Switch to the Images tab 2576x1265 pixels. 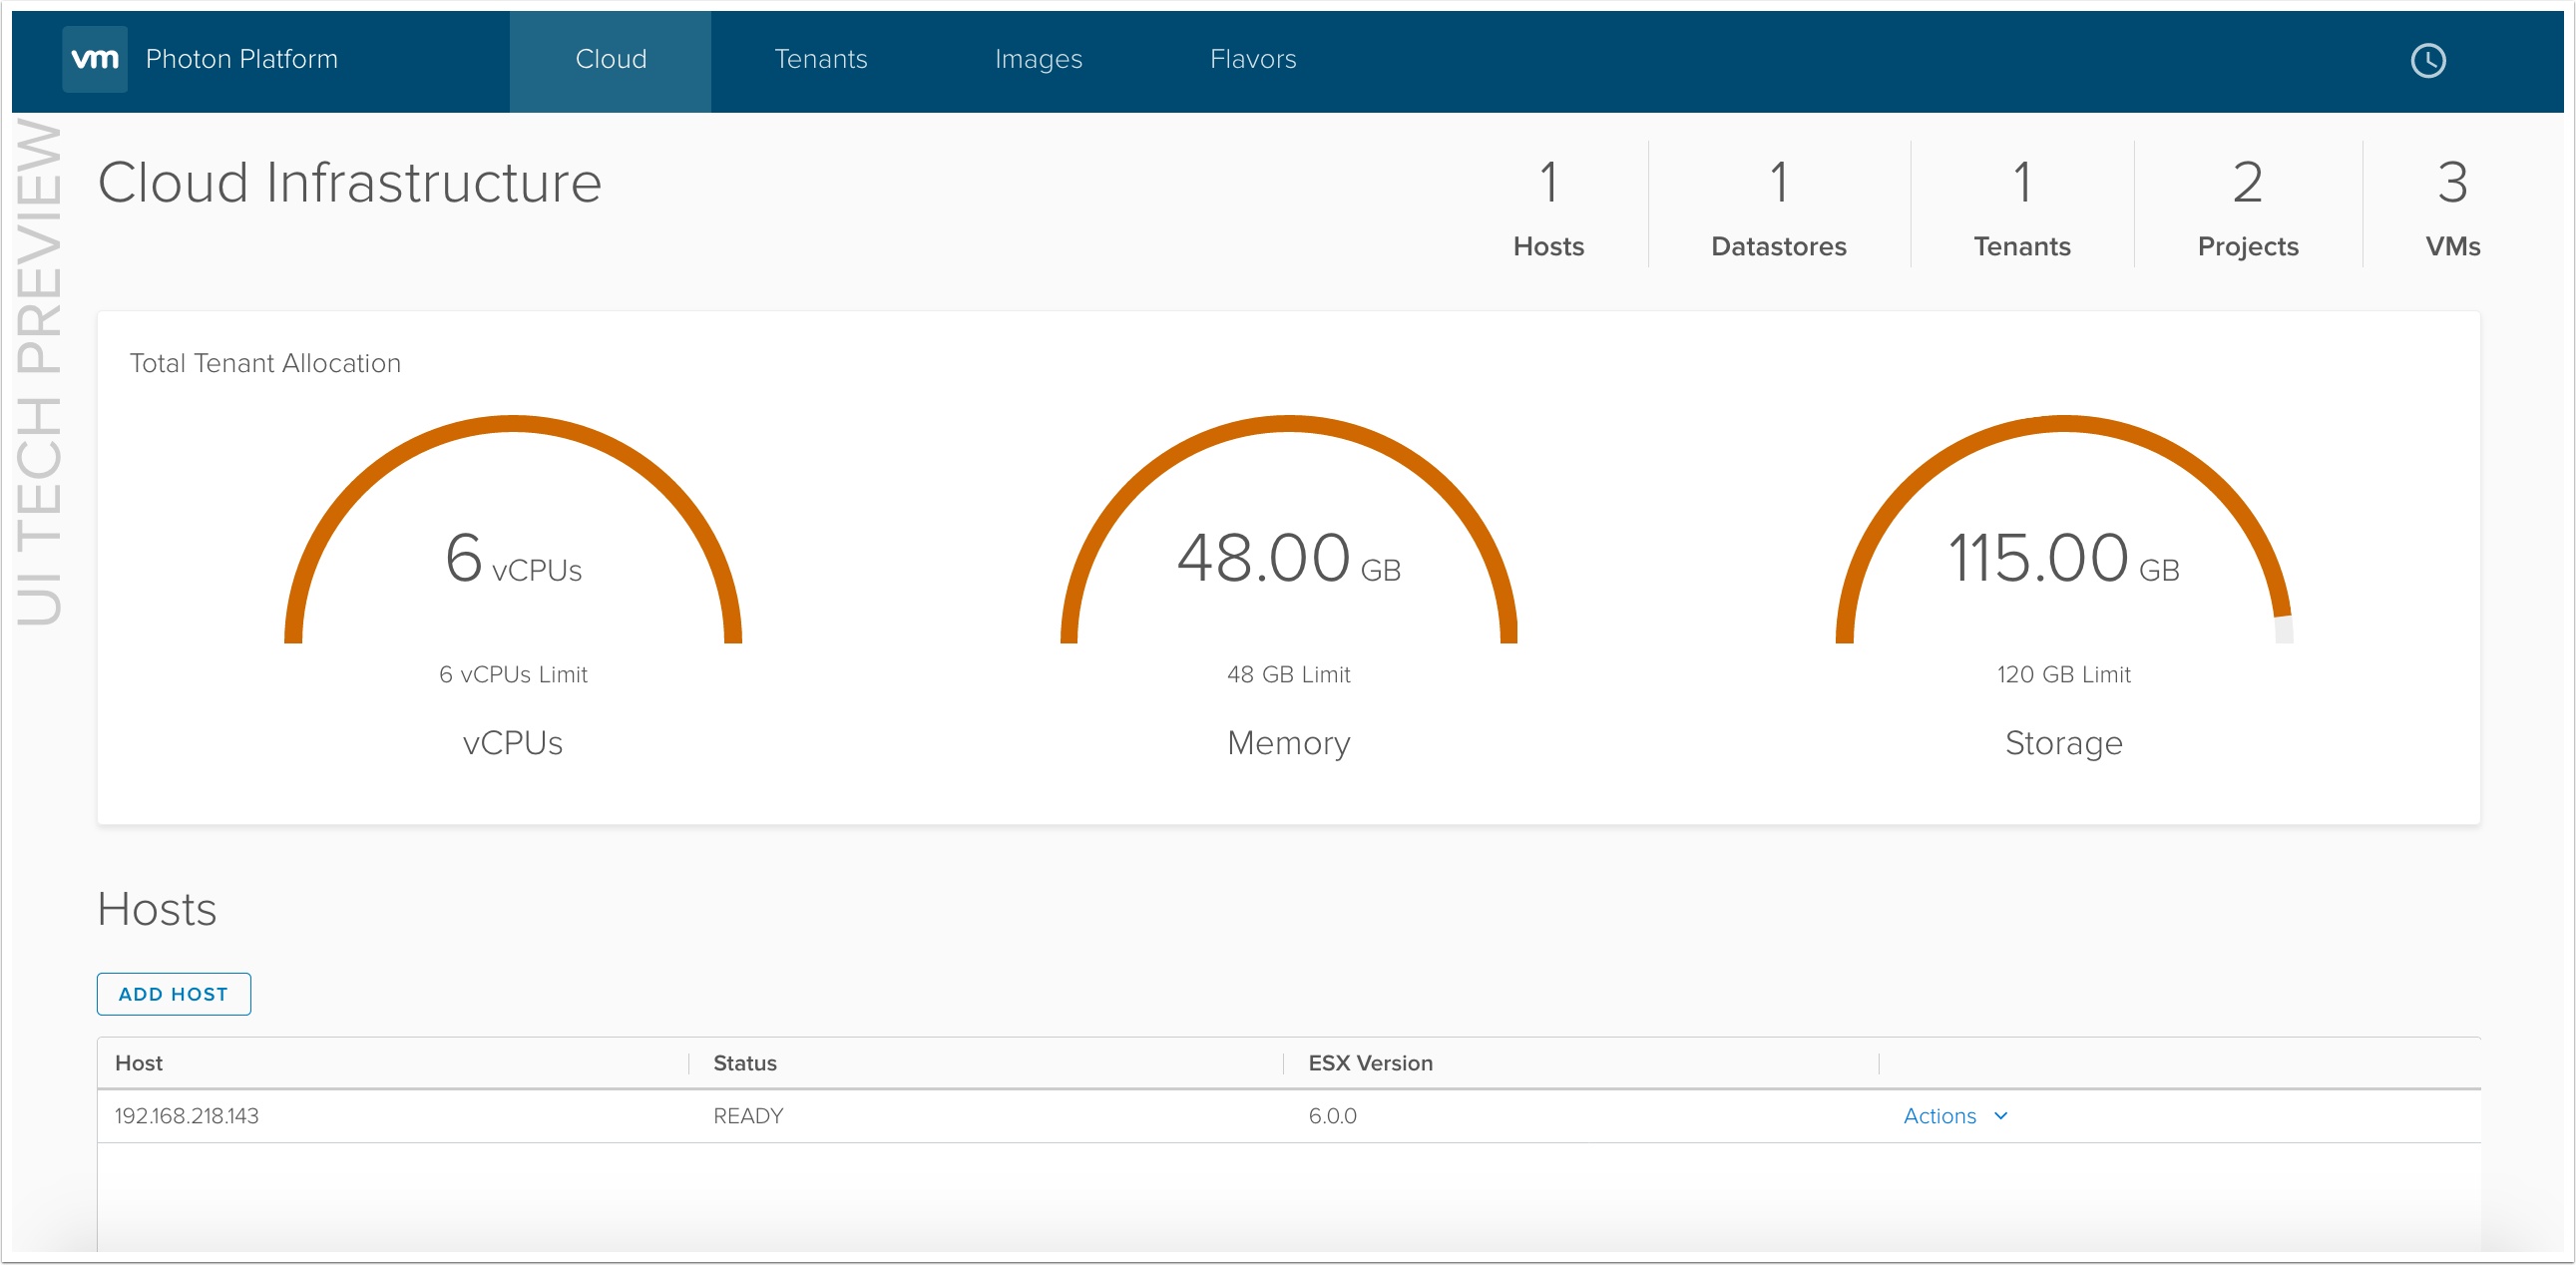click(x=1038, y=60)
